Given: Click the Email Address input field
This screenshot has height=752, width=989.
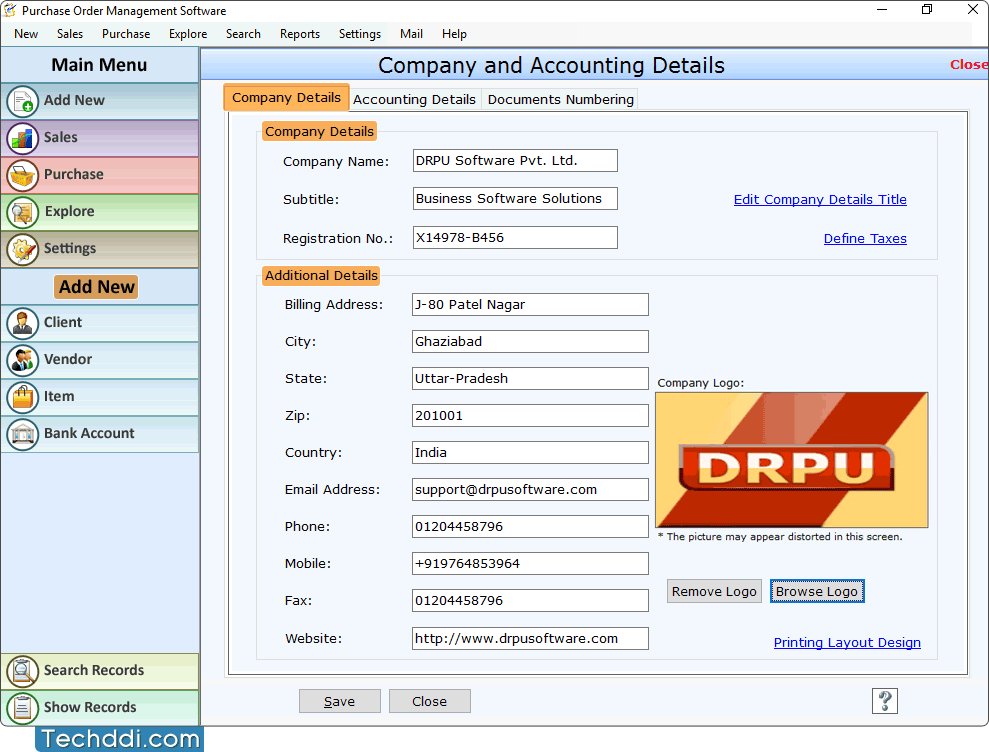Looking at the screenshot, I should (530, 490).
